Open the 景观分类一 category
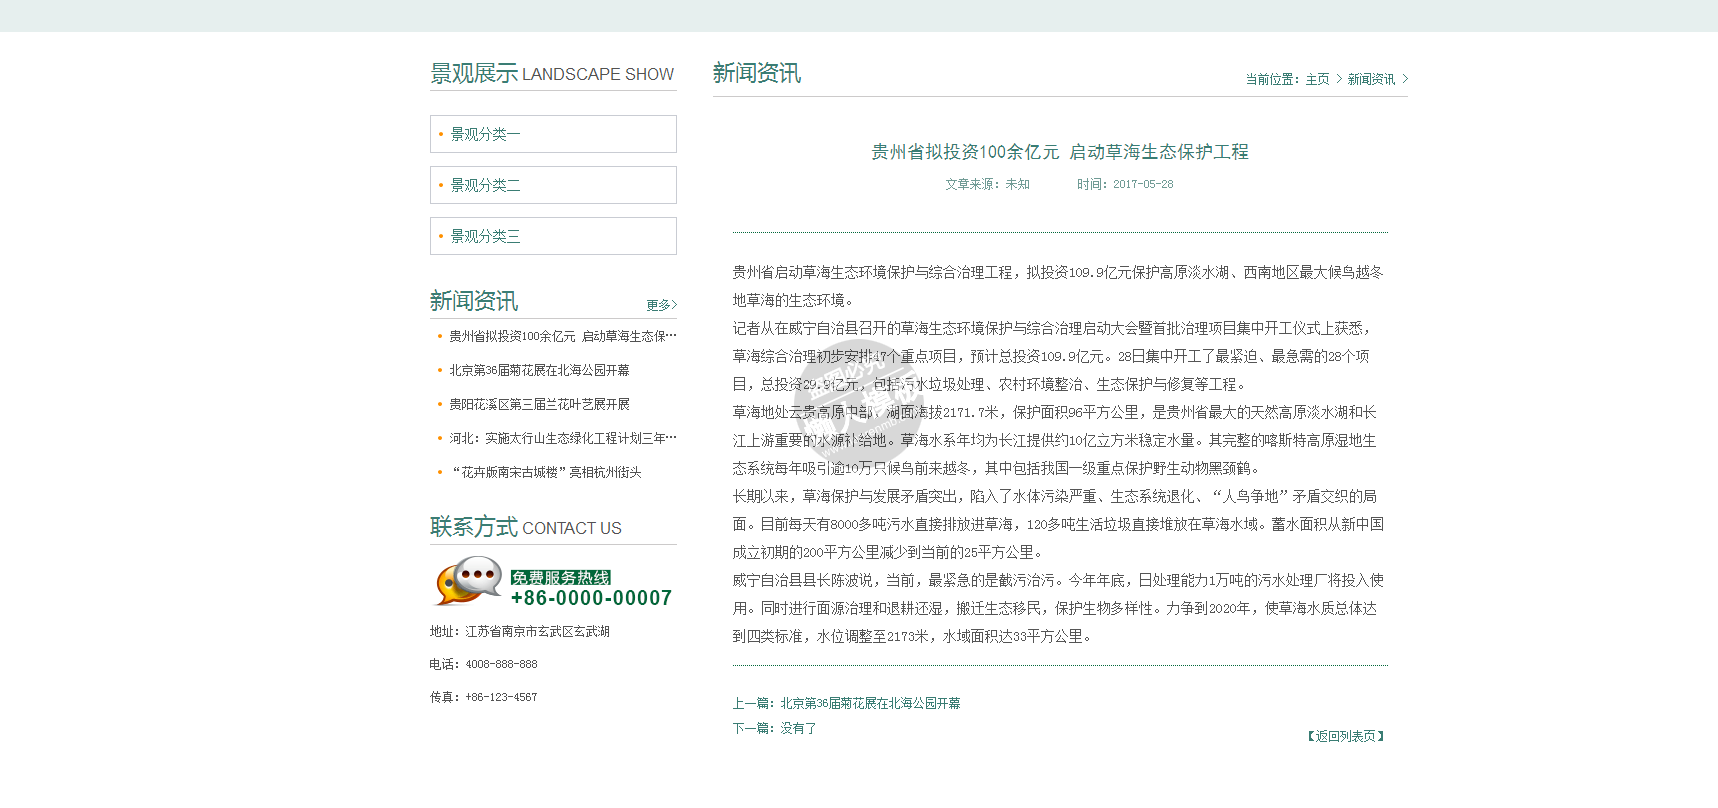The width and height of the screenshot is (1718, 808). click(485, 134)
